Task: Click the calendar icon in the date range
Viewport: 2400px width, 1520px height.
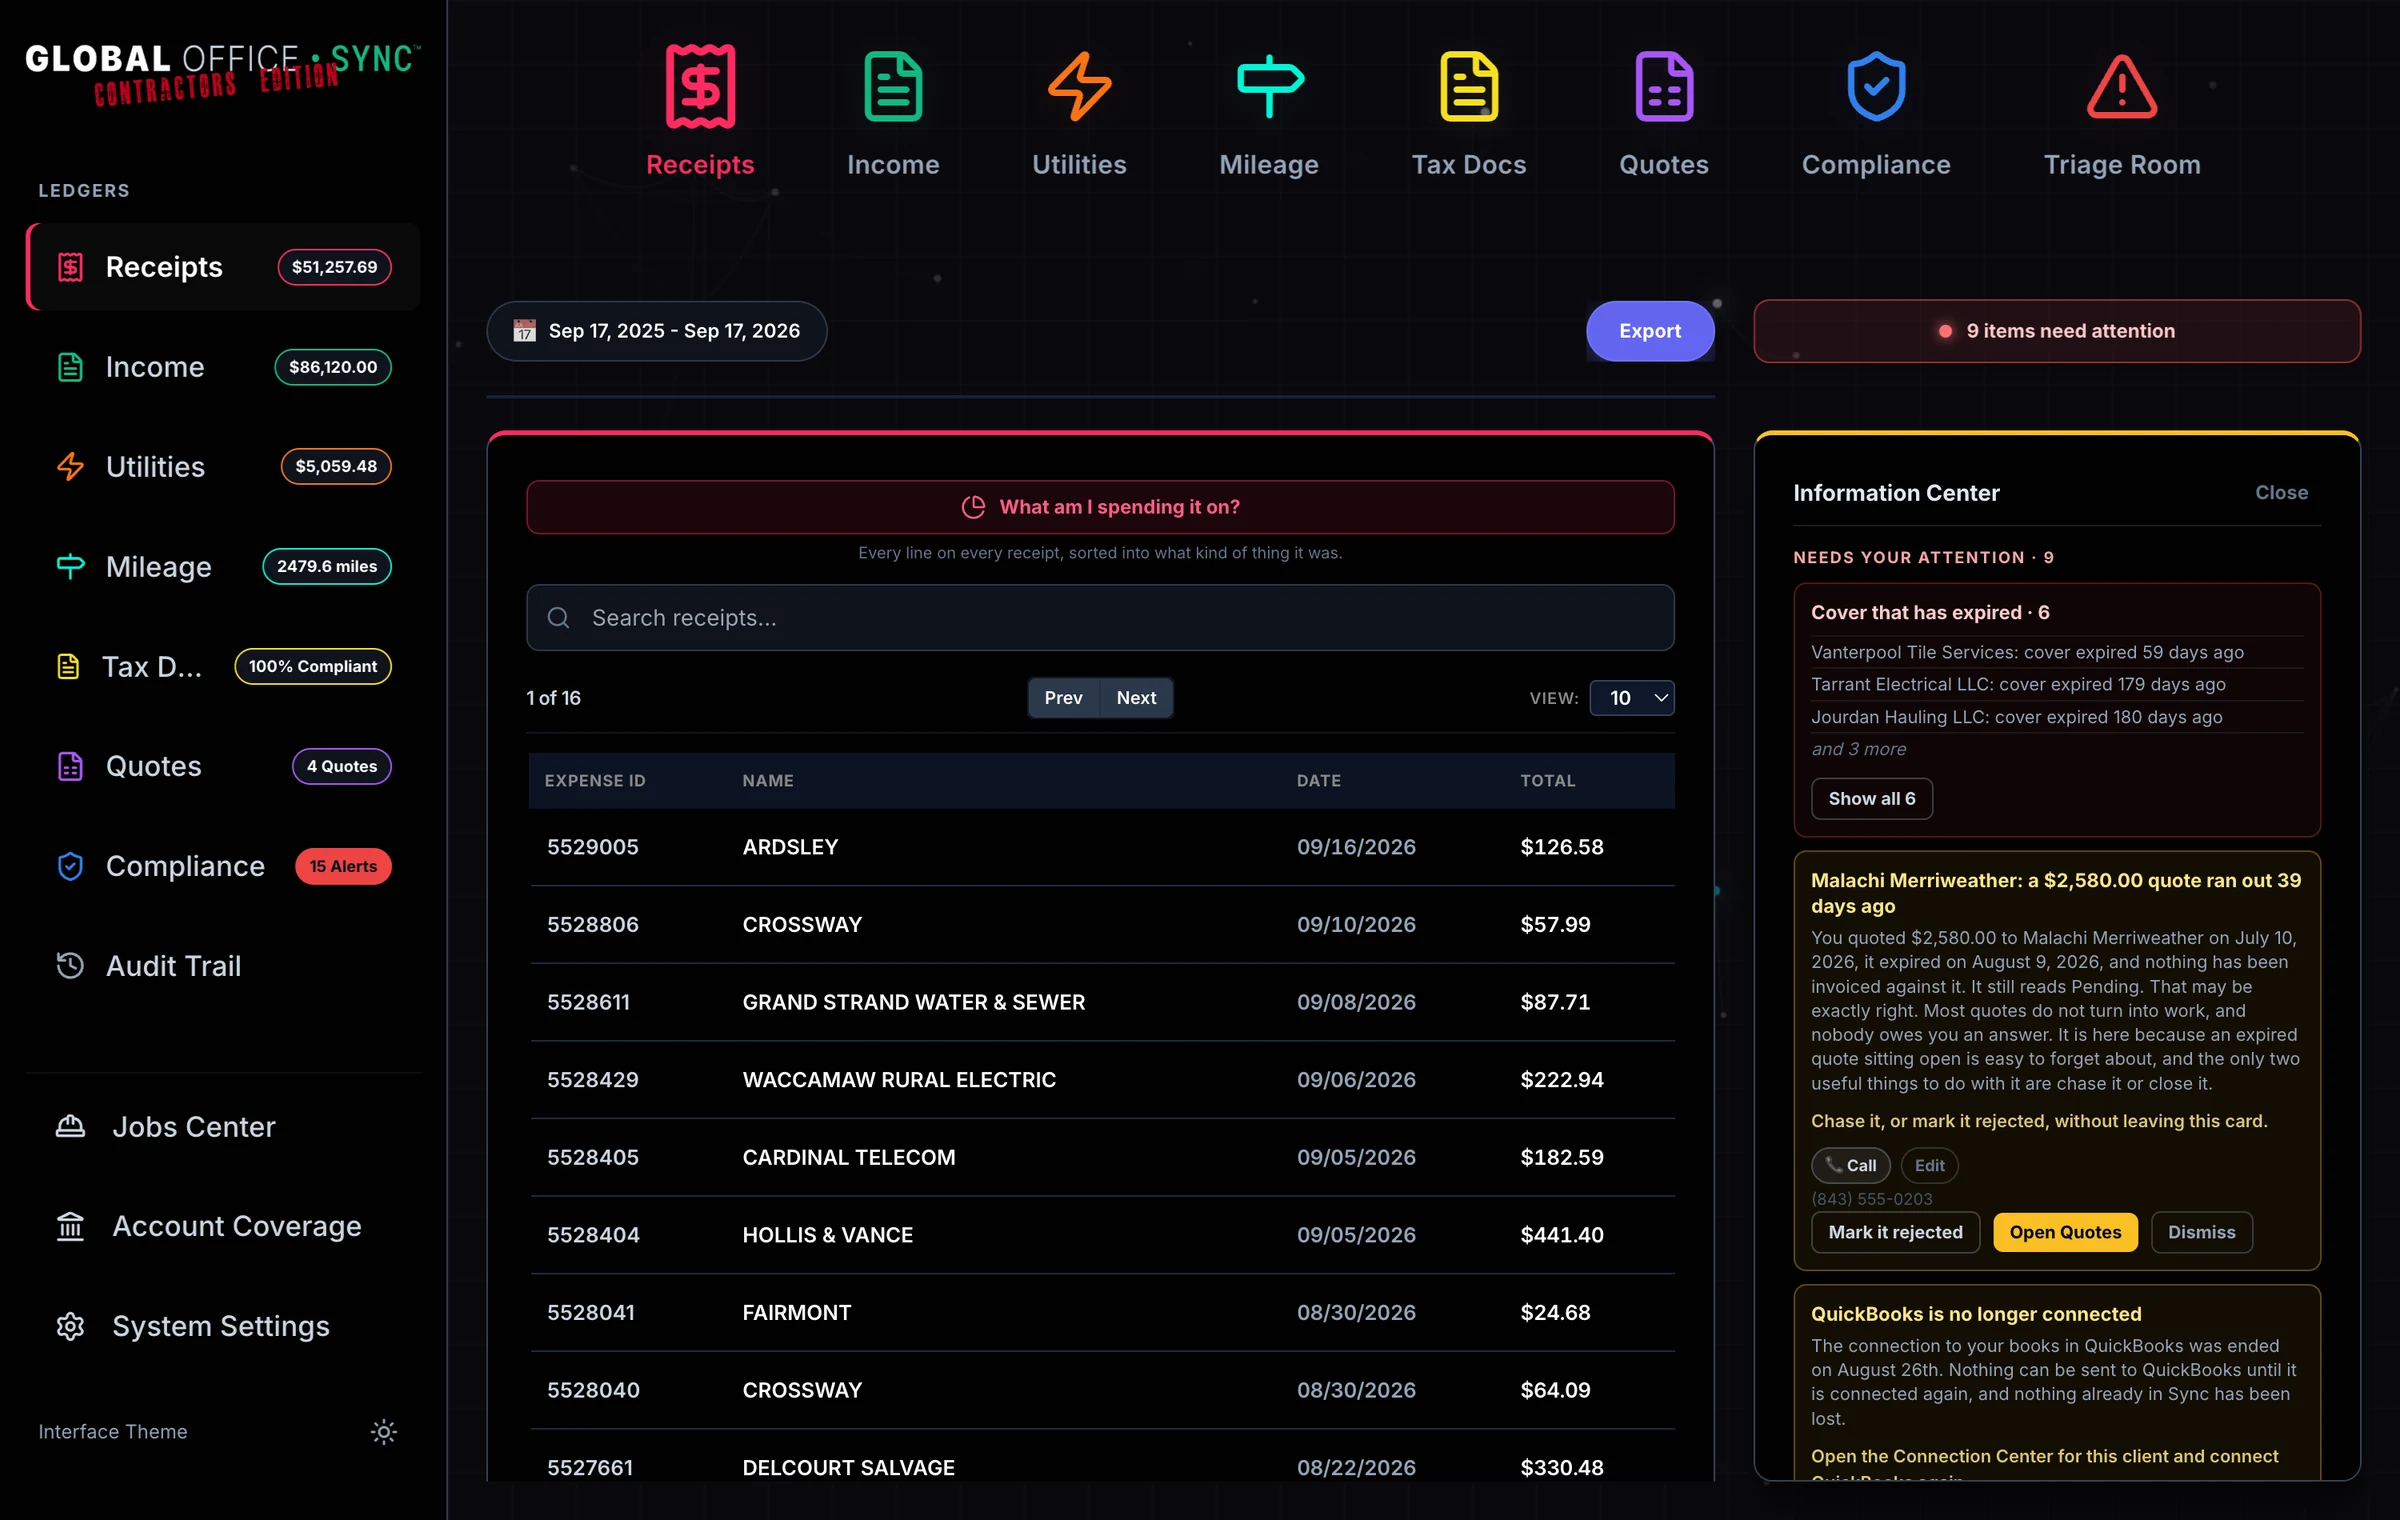Action: (524, 331)
